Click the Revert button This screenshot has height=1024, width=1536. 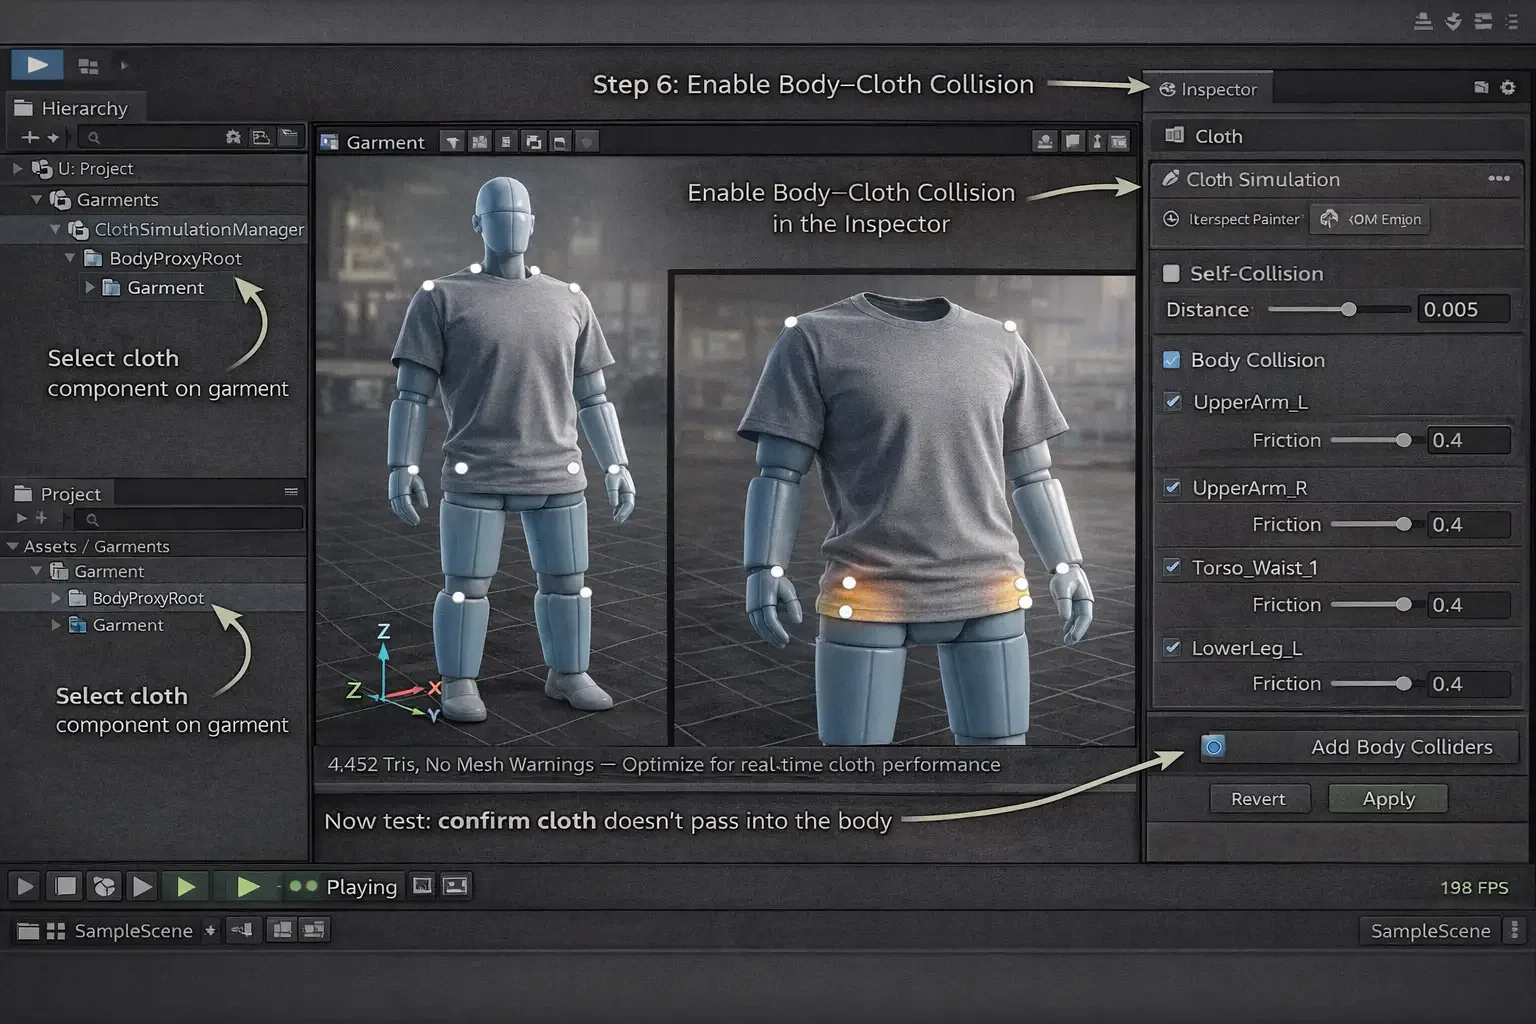1259,798
